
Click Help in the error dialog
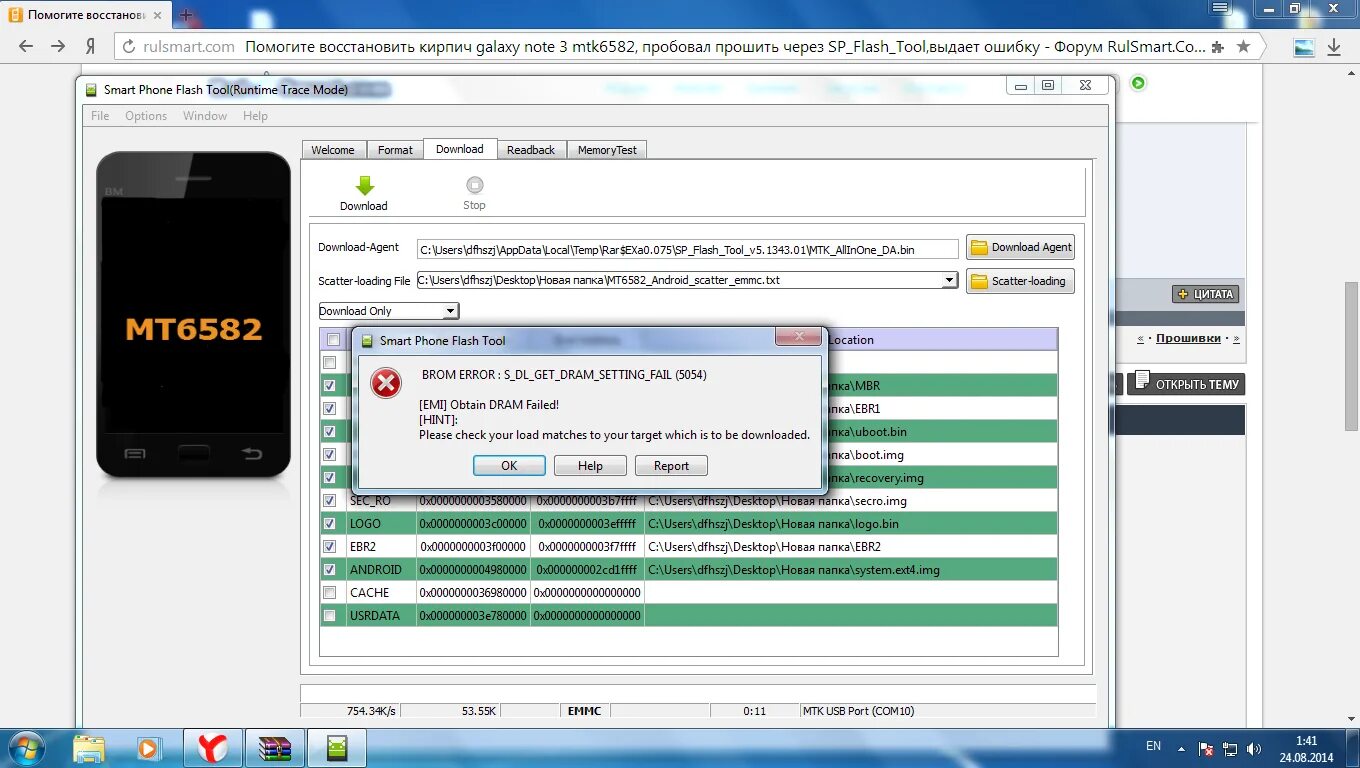point(590,466)
